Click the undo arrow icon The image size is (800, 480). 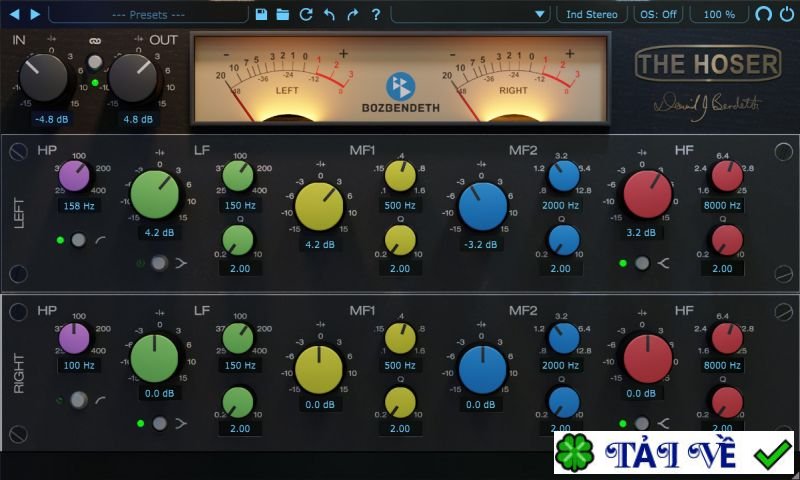329,14
